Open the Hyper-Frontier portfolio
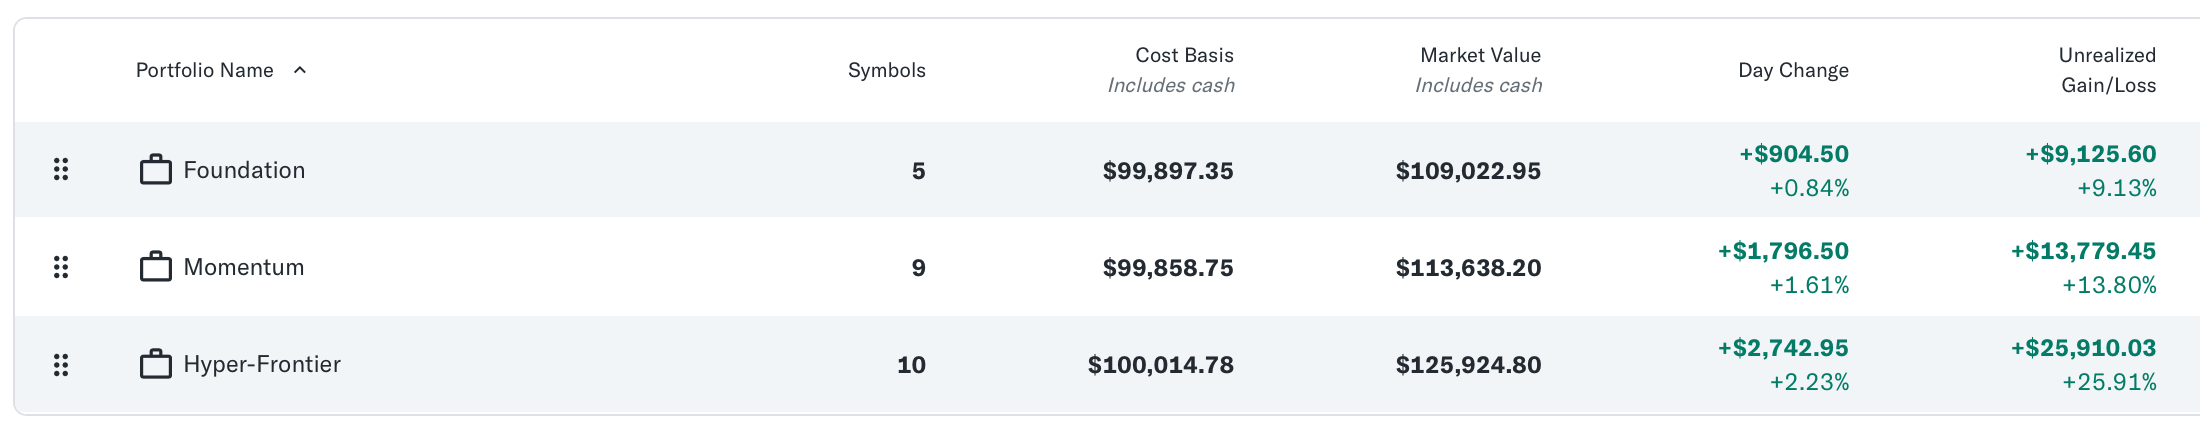This screenshot has width=2200, height=434. 262,364
